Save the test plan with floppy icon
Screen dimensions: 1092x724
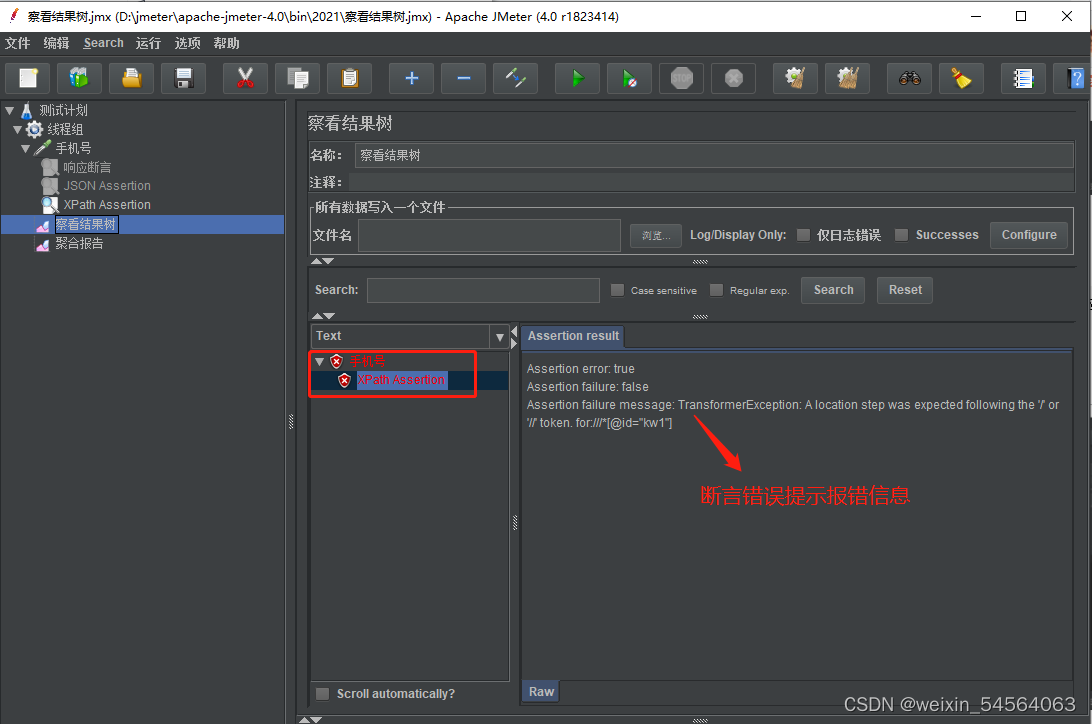[183, 78]
